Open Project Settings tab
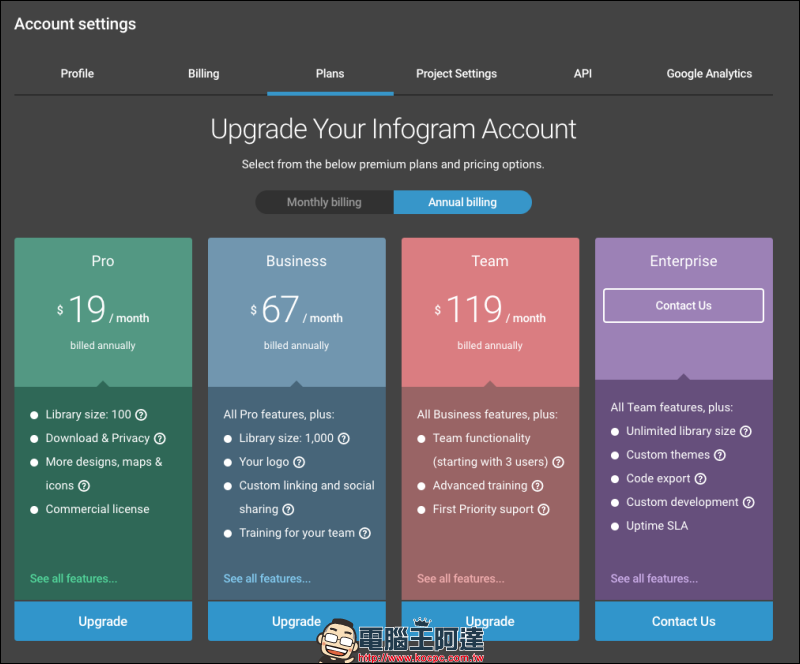The height and width of the screenshot is (664, 800). (457, 73)
